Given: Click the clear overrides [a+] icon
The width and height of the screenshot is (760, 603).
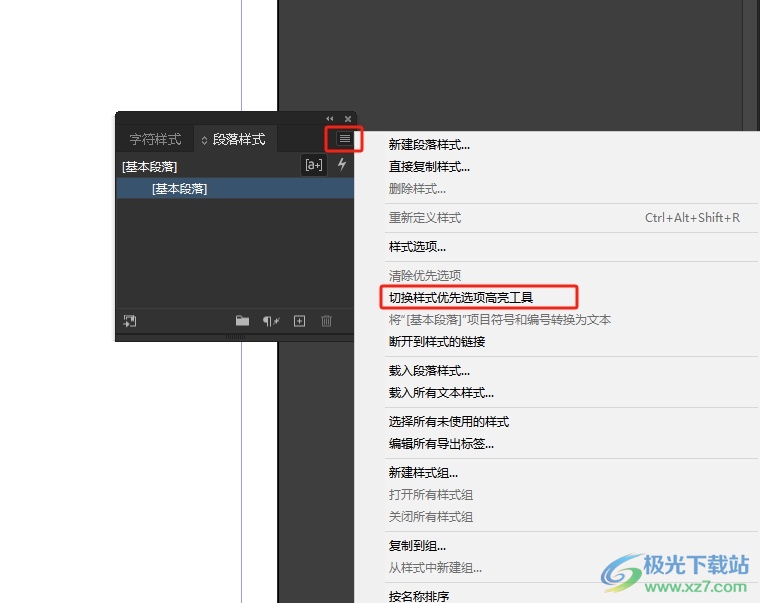Looking at the screenshot, I should 314,165.
